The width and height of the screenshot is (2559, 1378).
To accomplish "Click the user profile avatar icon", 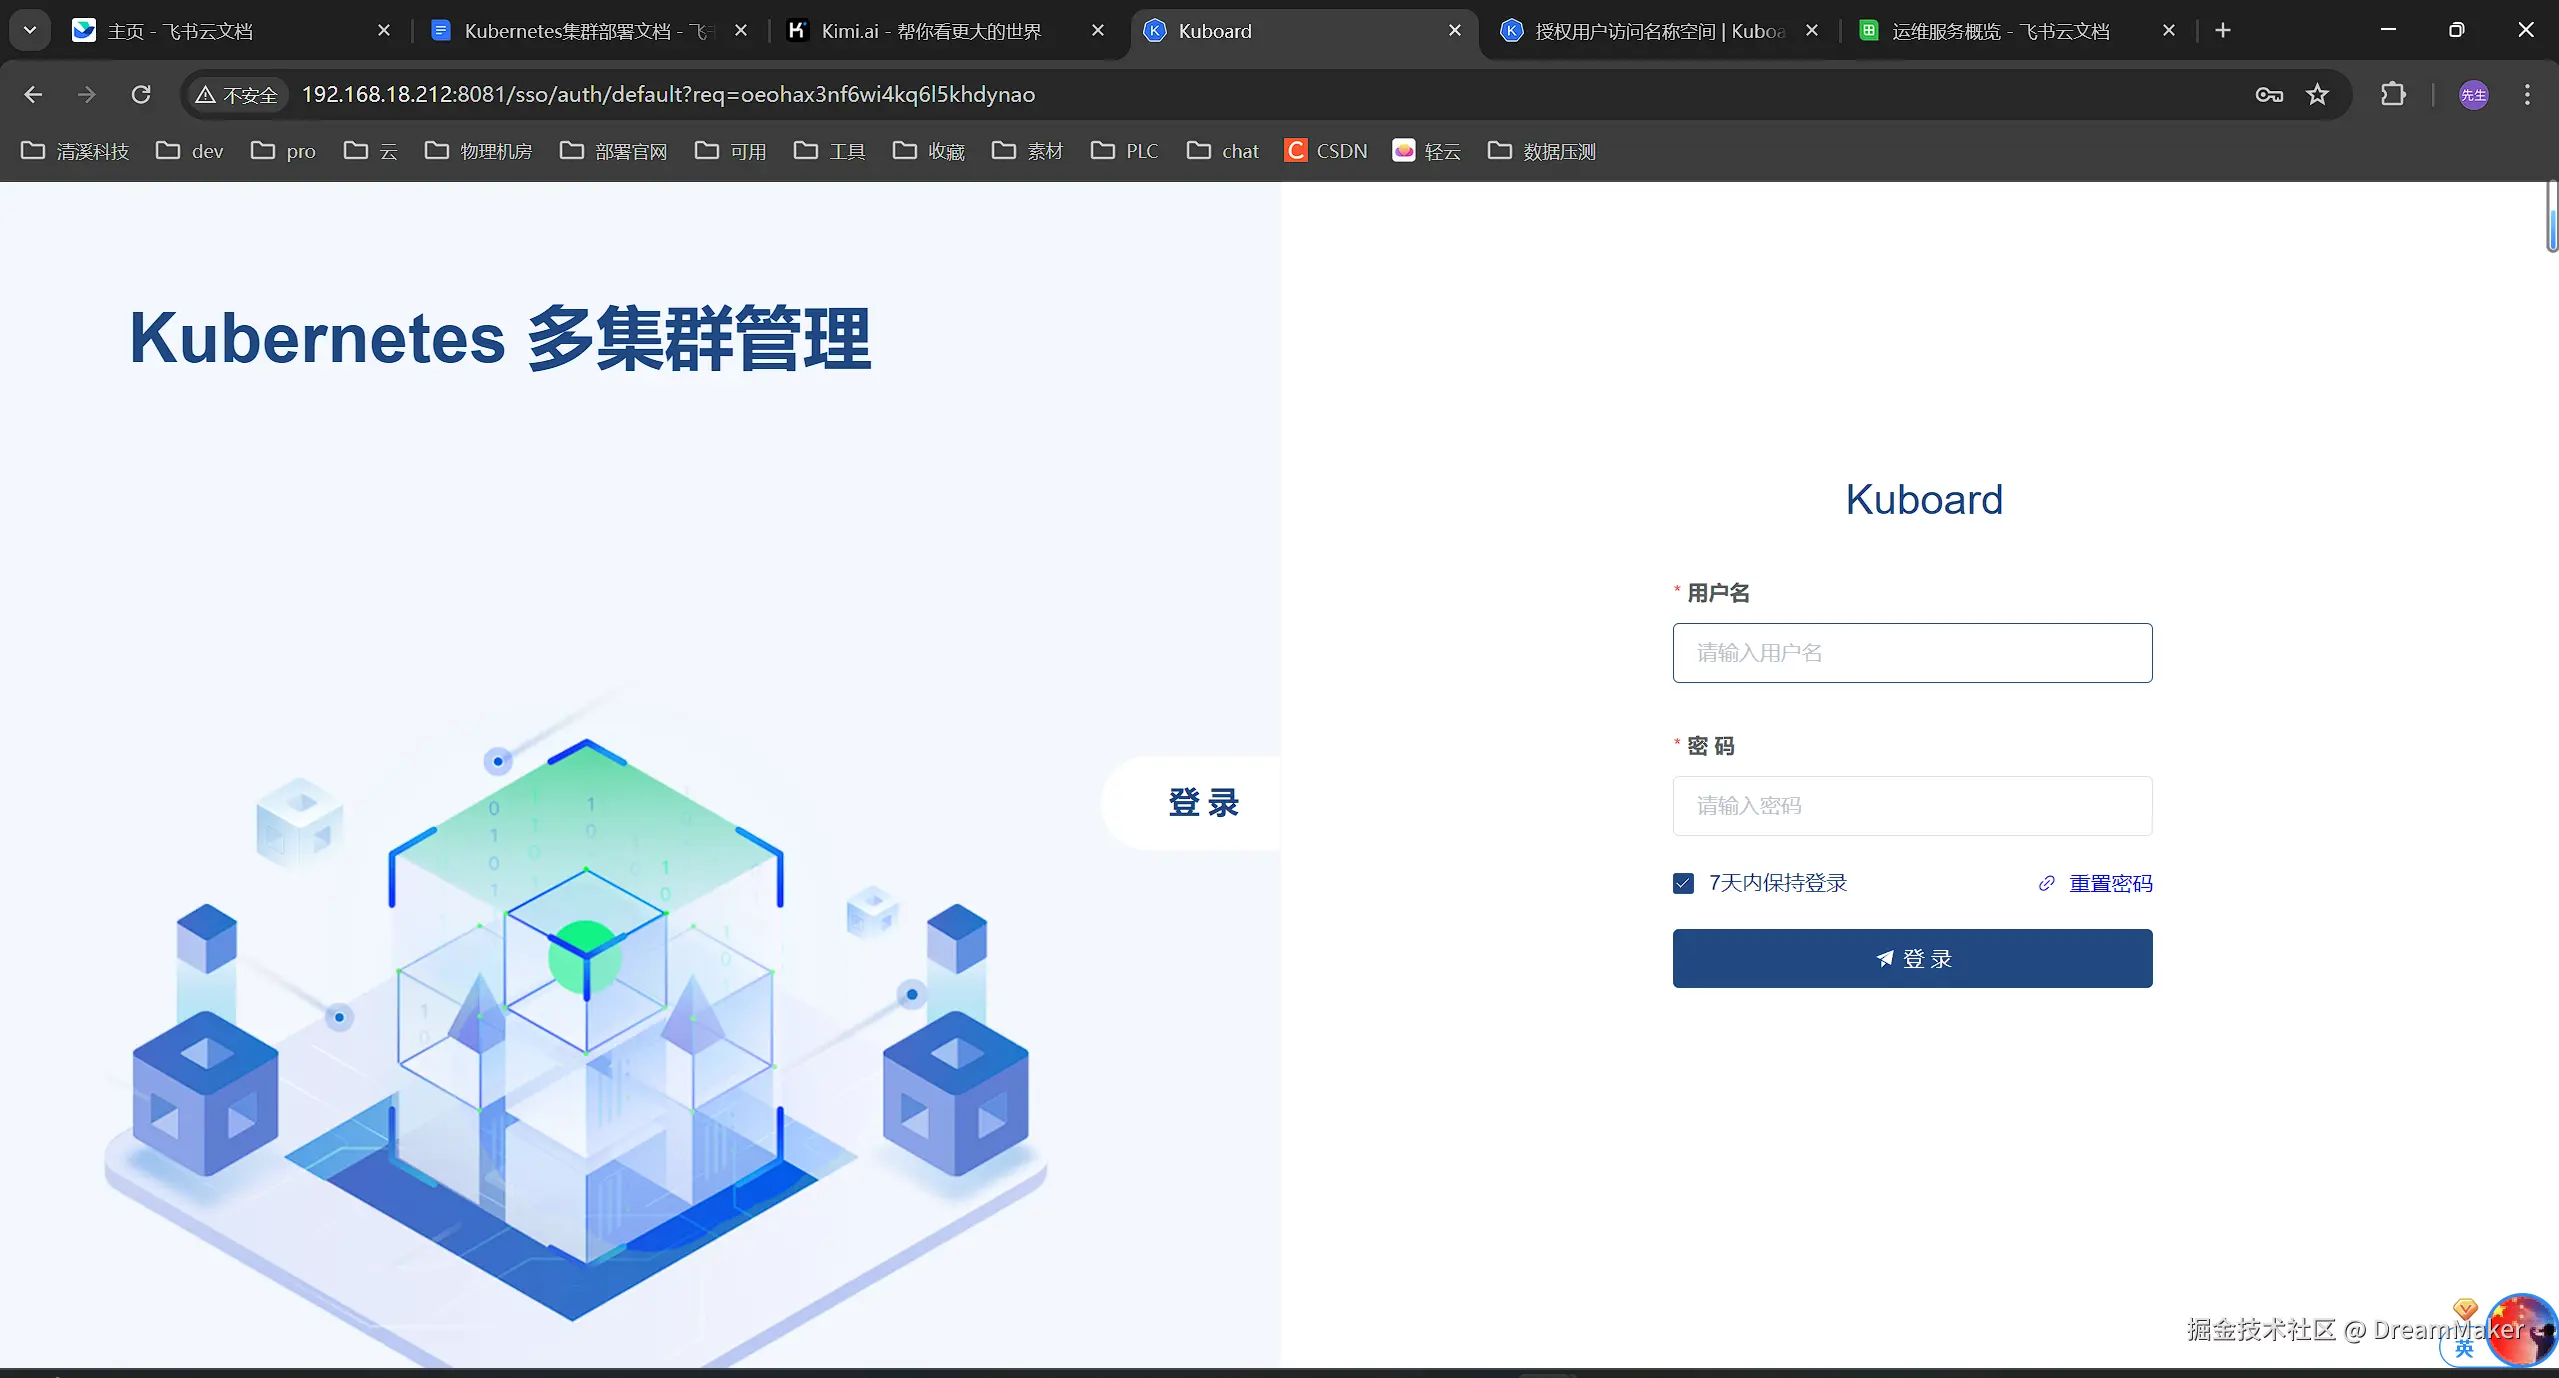I will [x=2473, y=95].
